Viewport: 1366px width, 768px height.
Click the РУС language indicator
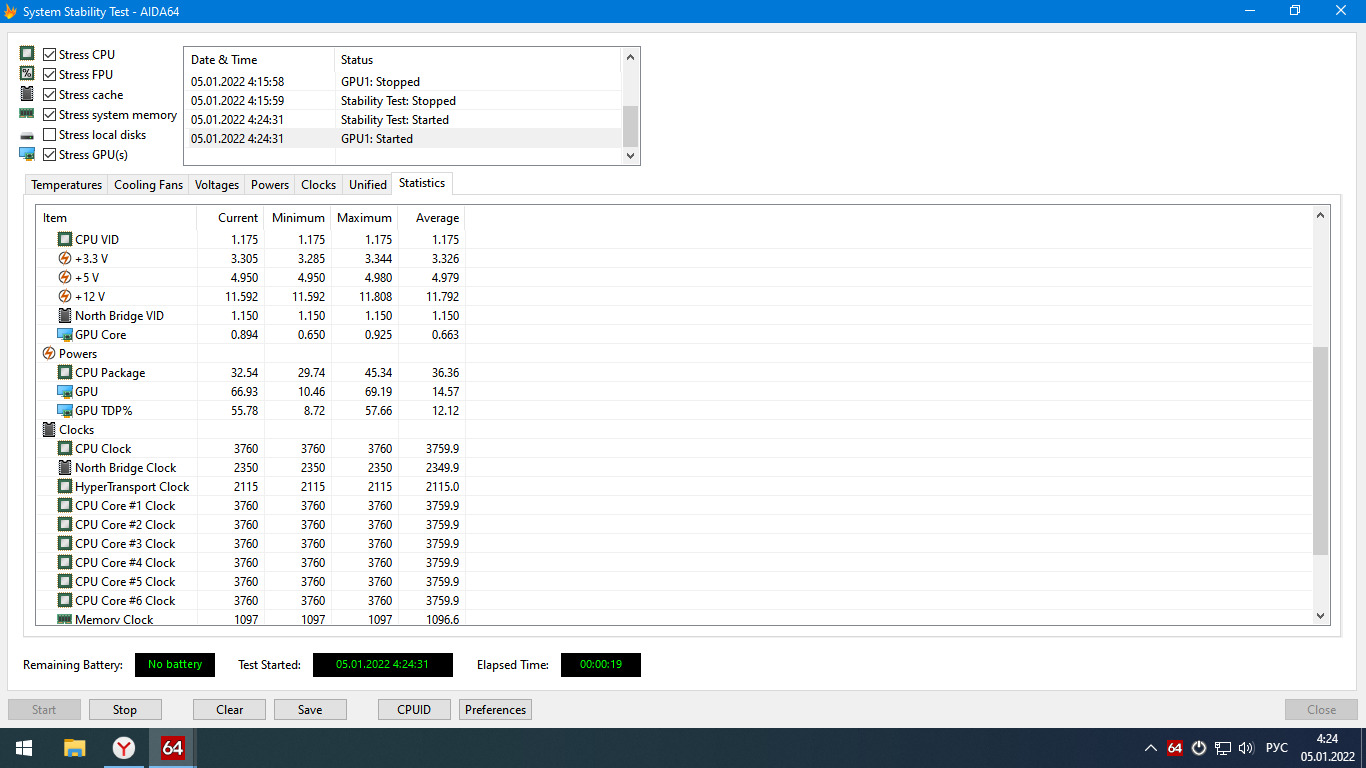click(1277, 748)
